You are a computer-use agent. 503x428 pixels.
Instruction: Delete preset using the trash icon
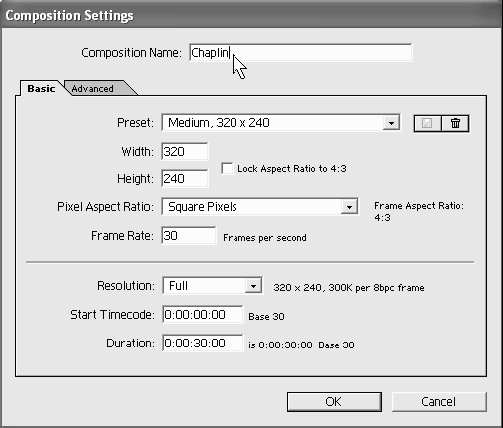point(455,123)
